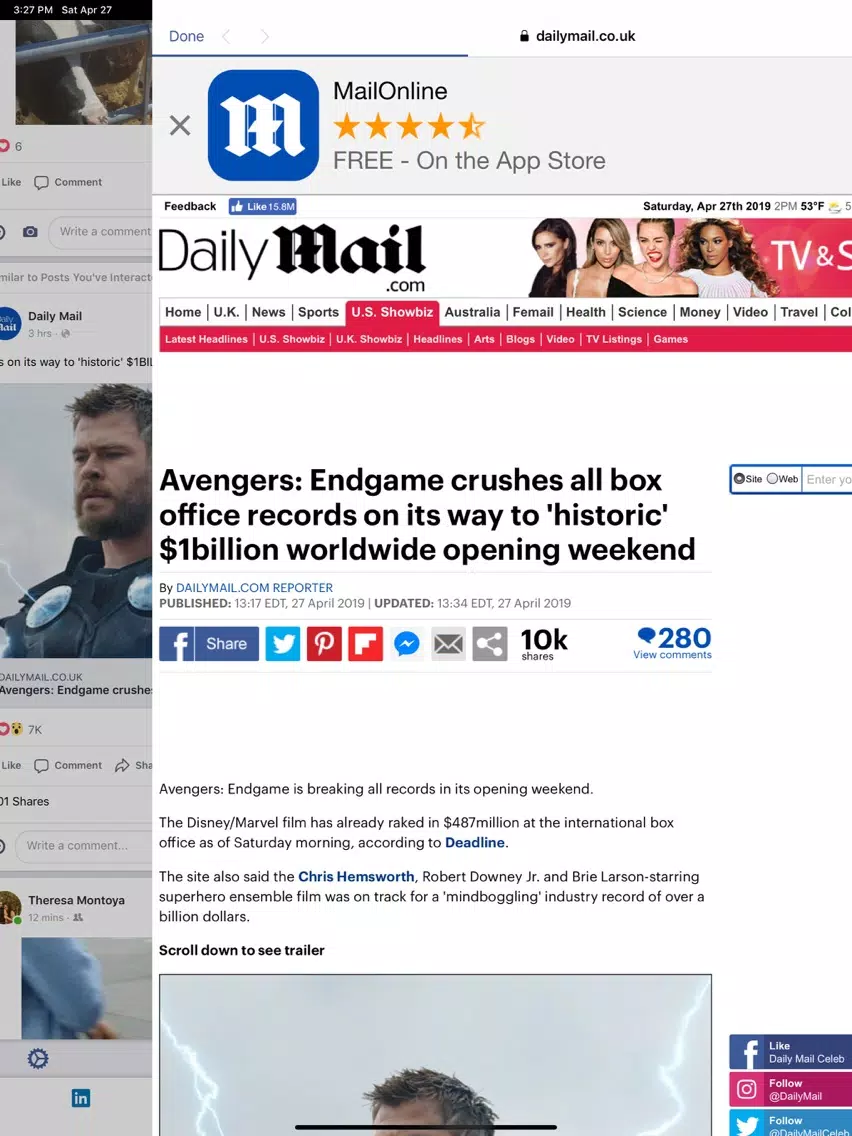Select the Web radio button
The width and height of the screenshot is (852, 1136).
(x=772, y=479)
